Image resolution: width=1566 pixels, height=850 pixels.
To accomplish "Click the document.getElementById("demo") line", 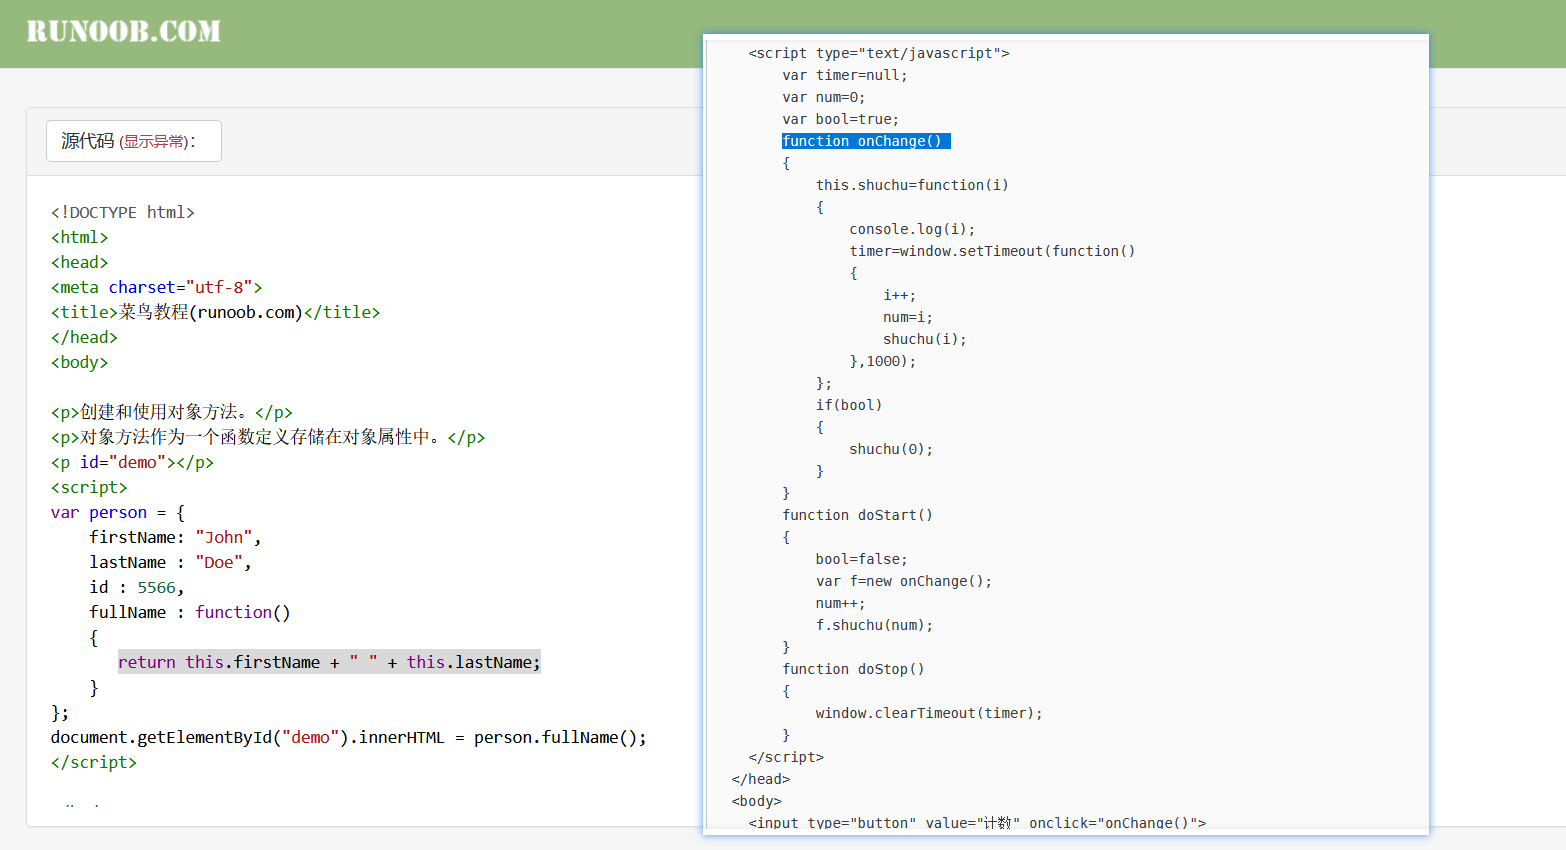I will tap(349, 737).
